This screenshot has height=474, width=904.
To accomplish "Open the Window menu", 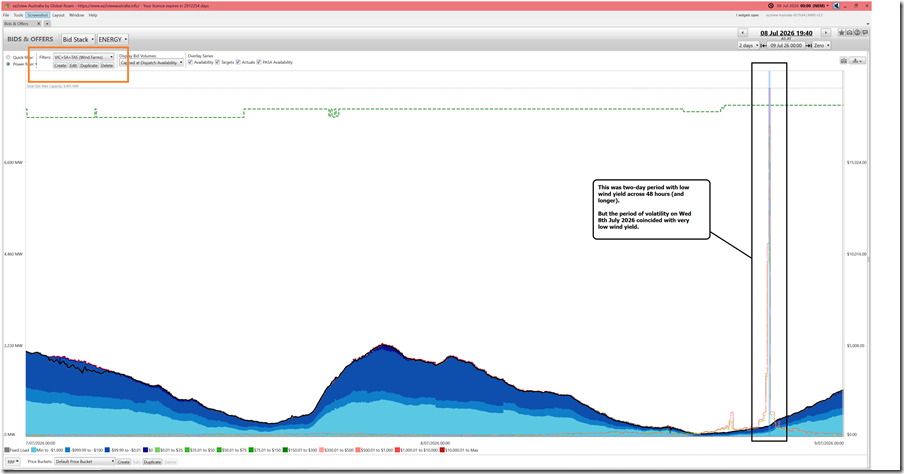I will [77, 15].
